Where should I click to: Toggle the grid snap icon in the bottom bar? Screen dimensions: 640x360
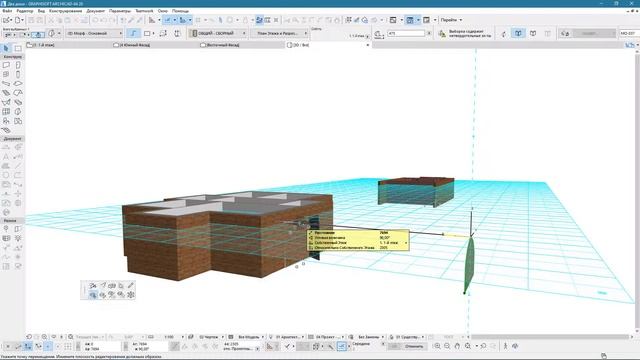coord(68,346)
